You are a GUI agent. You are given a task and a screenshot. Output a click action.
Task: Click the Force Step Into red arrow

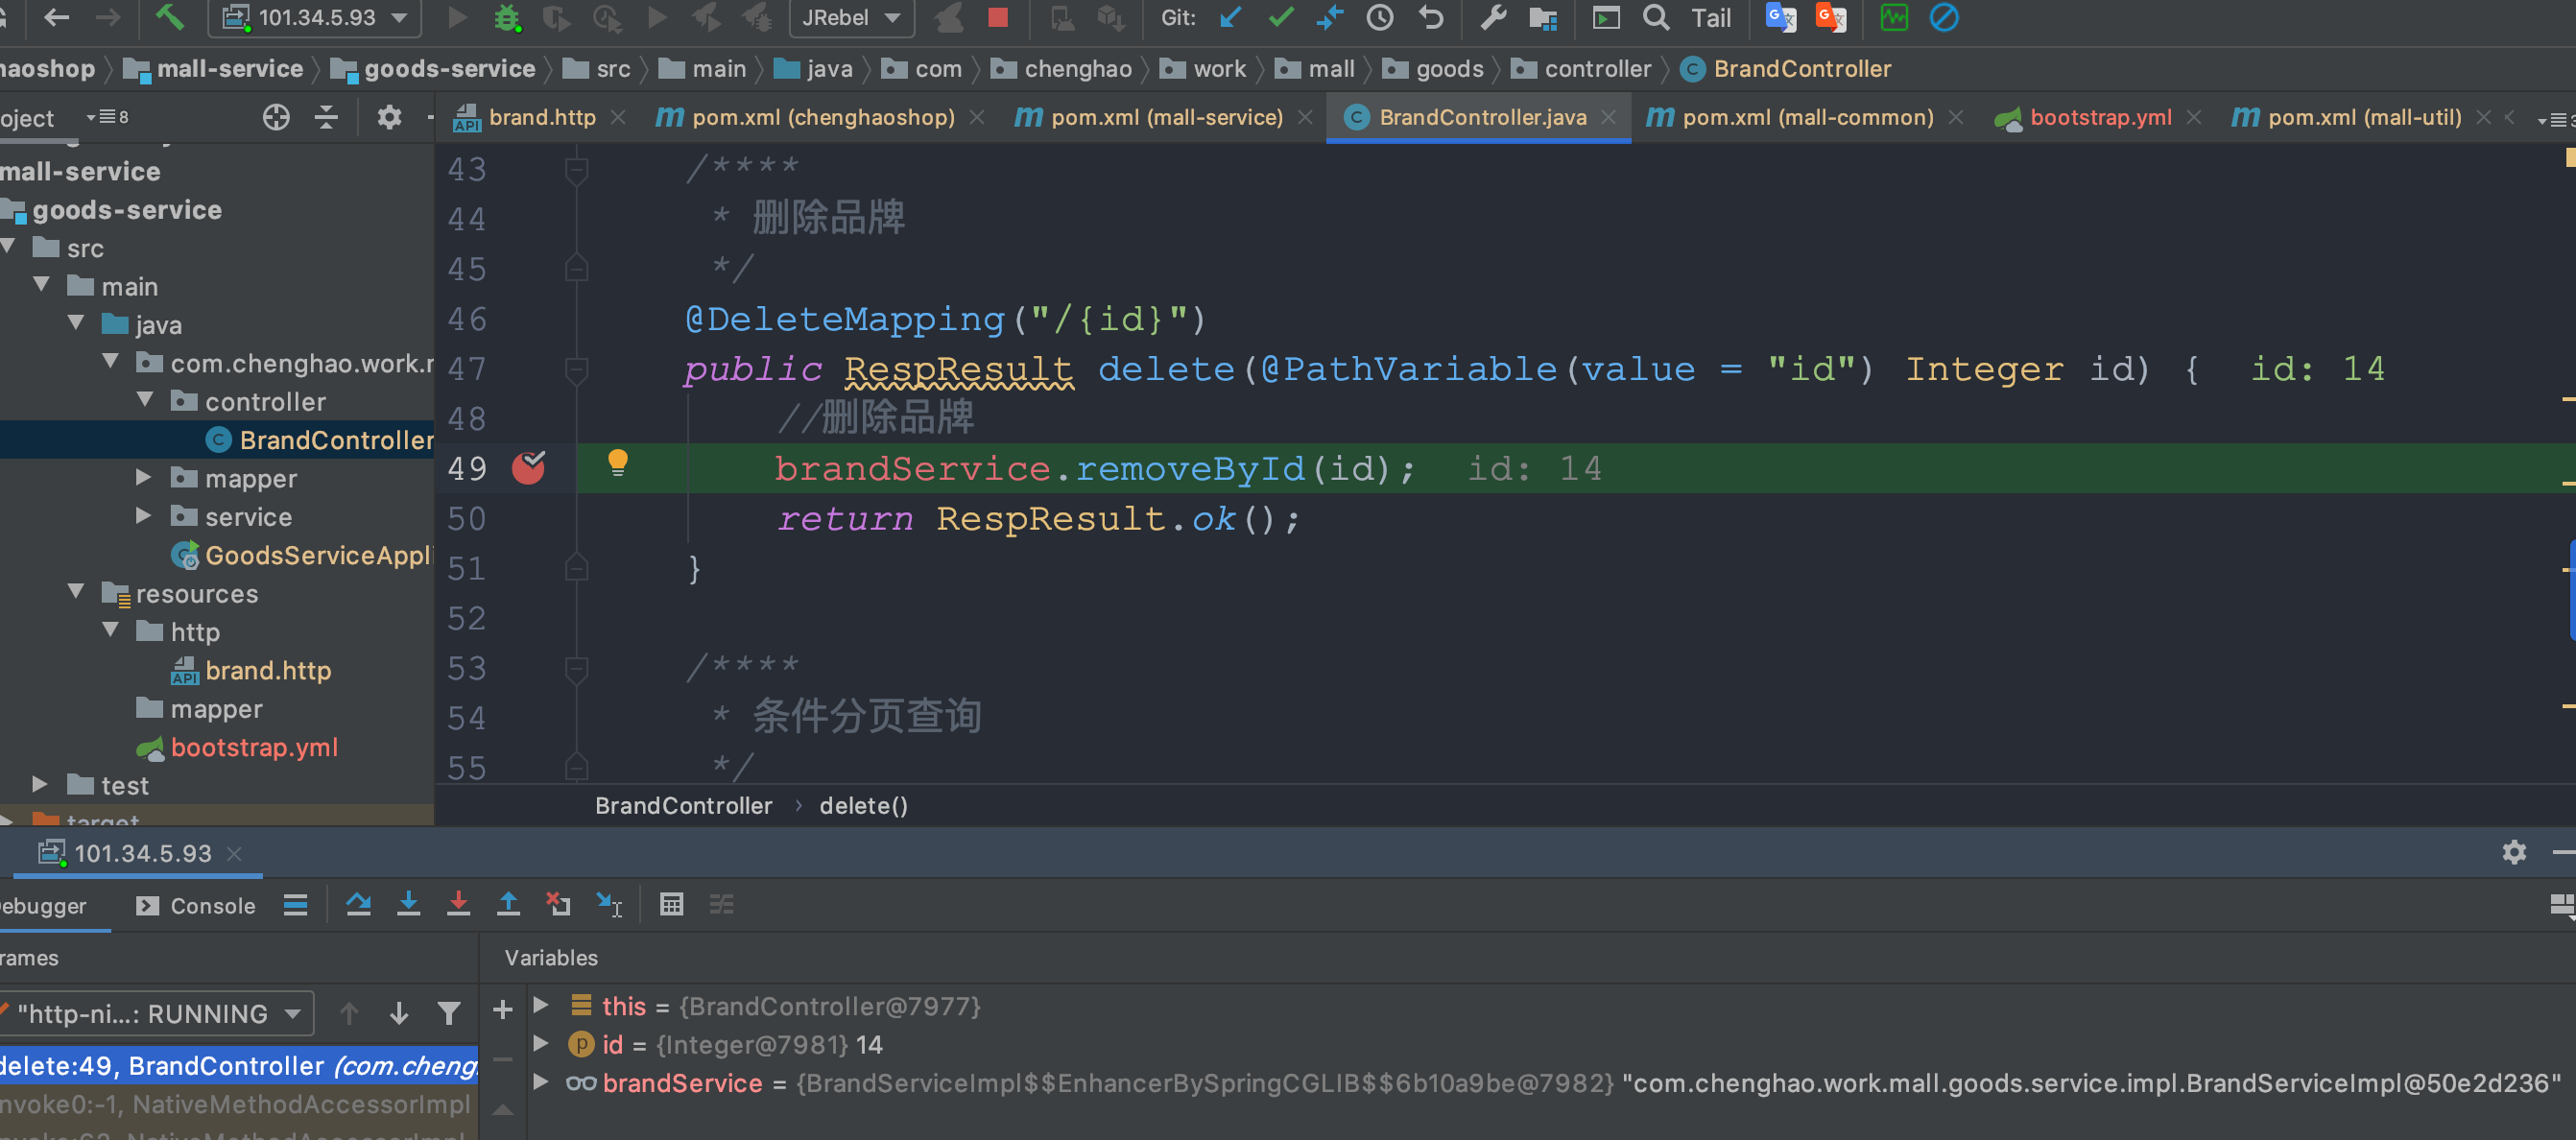point(458,905)
